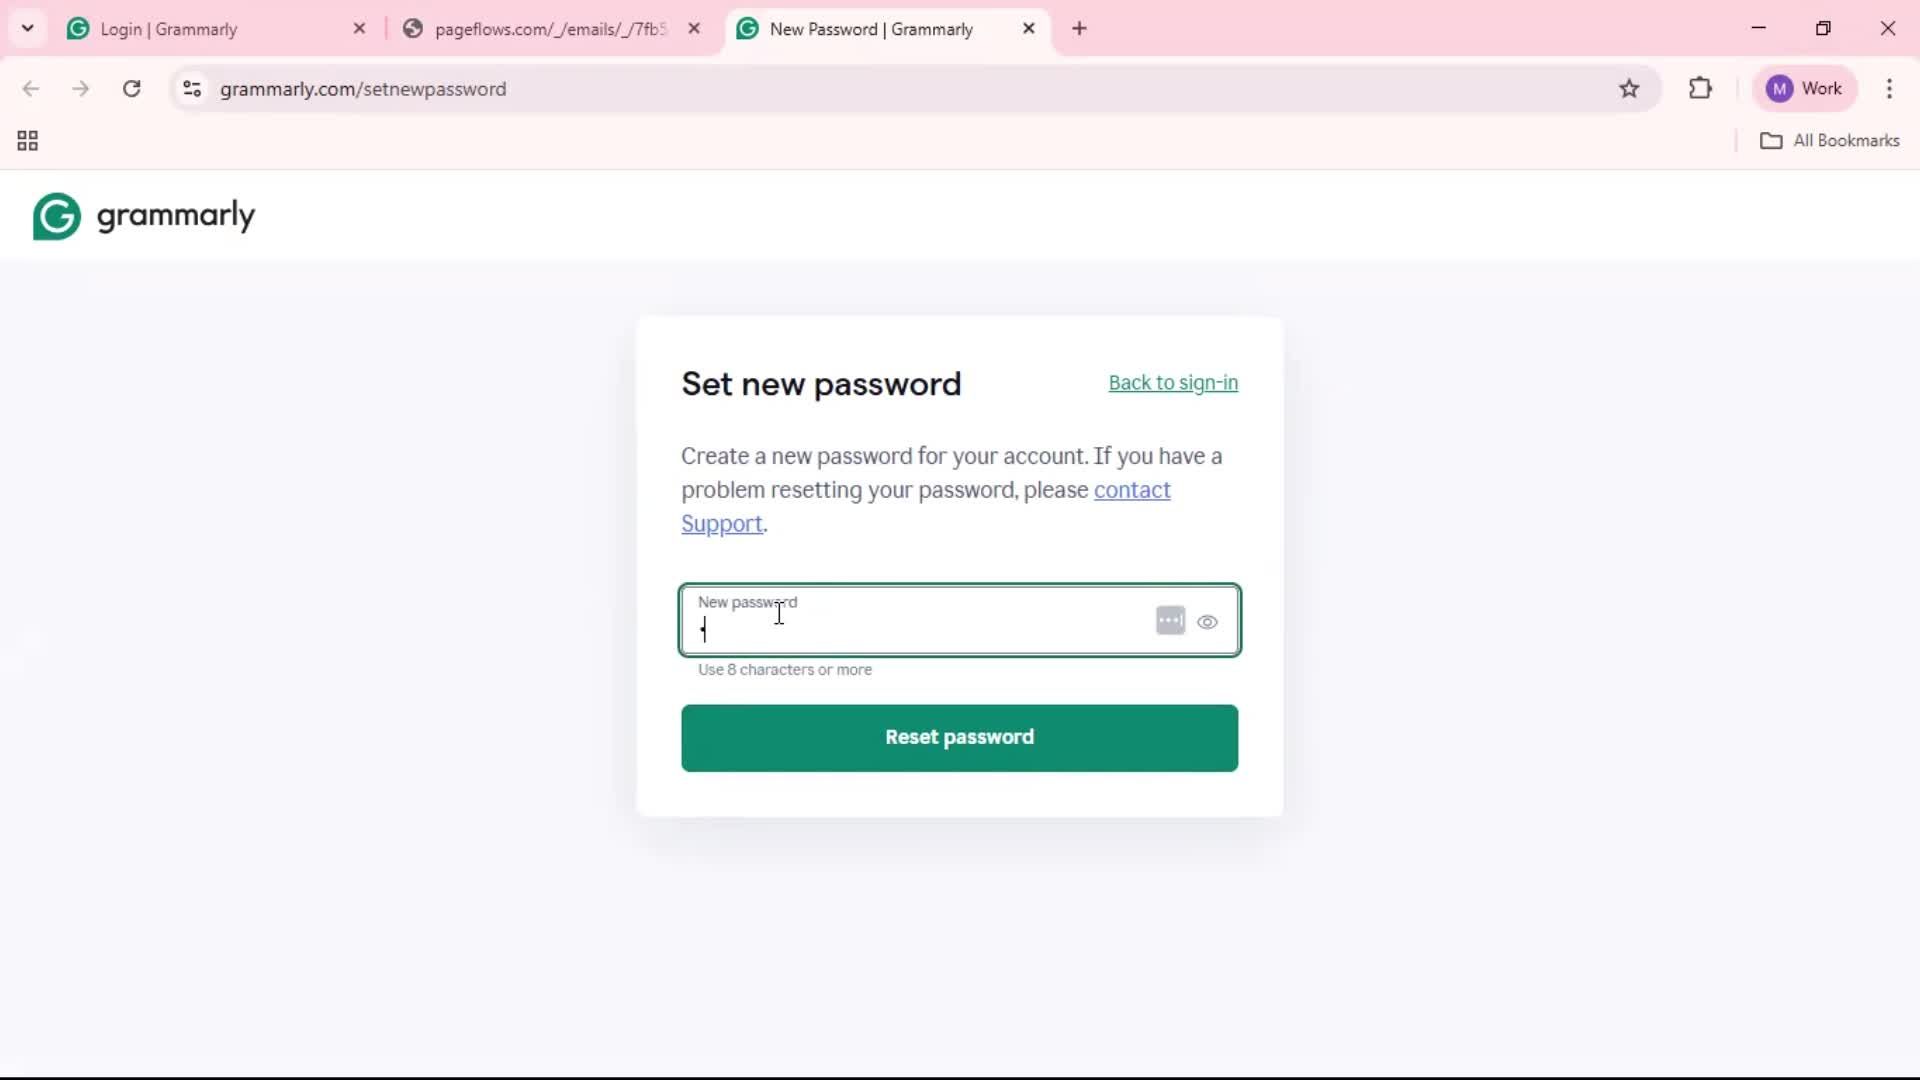Click the Grammarly logo icon

coord(57,216)
